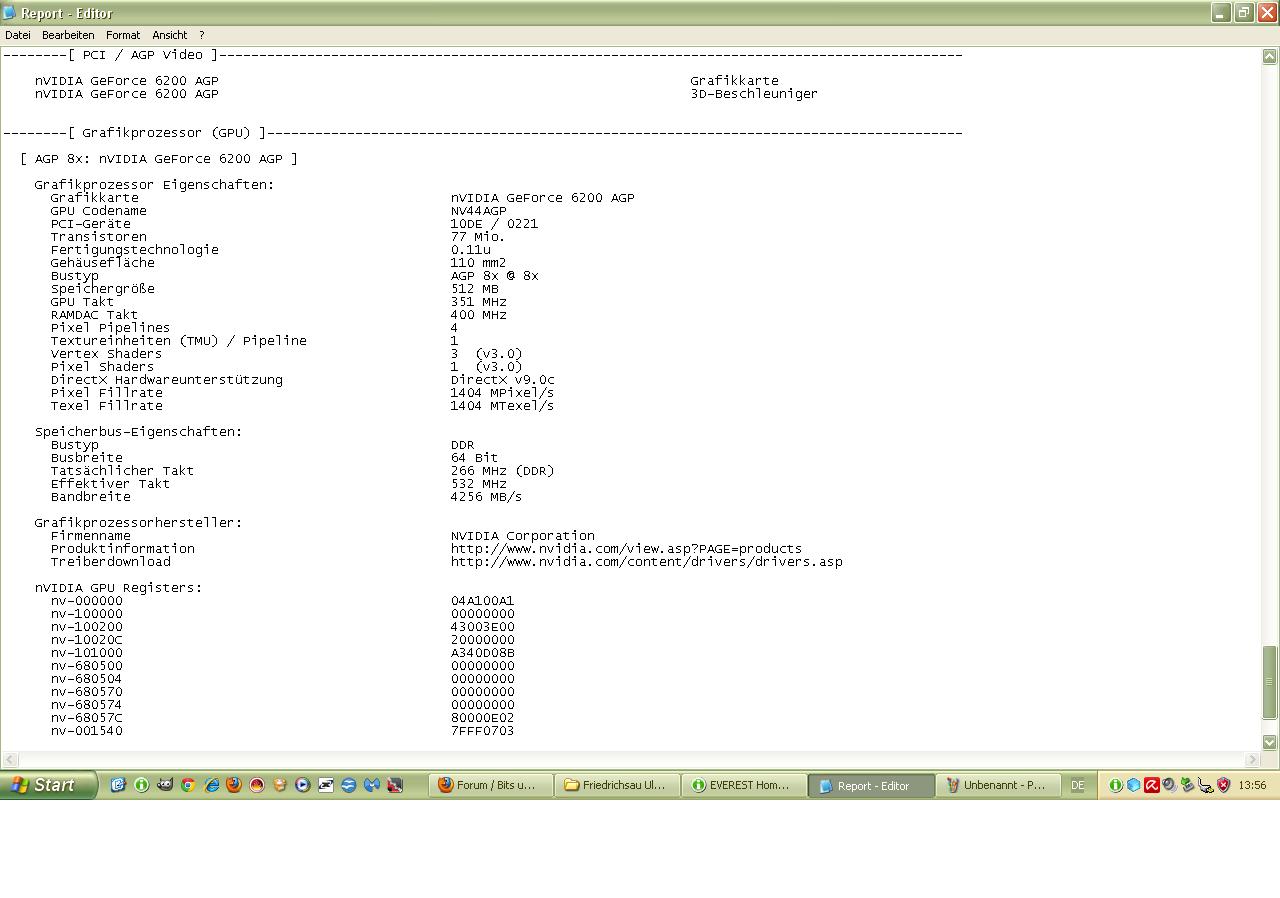Viewport: 1280px width, 898px height.
Task: Click the grey speaker-like tray icon
Action: pyautogui.click(x=1169, y=785)
